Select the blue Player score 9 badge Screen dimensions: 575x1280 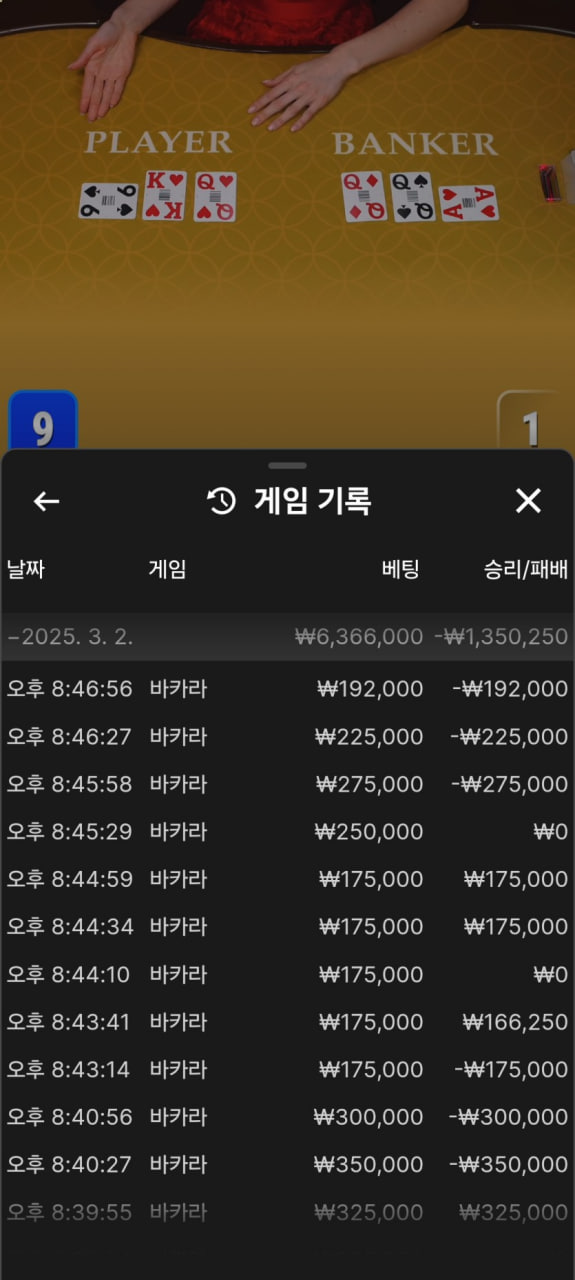pyautogui.click(x=43, y=422)
